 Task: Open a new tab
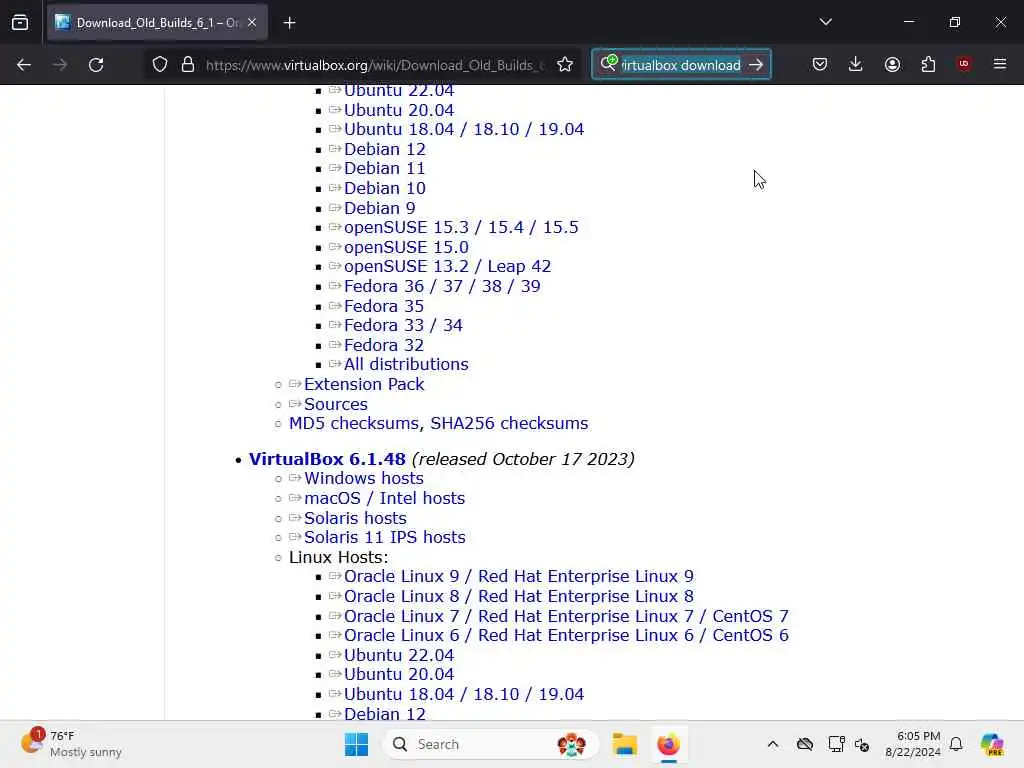(x=289, y=23)
